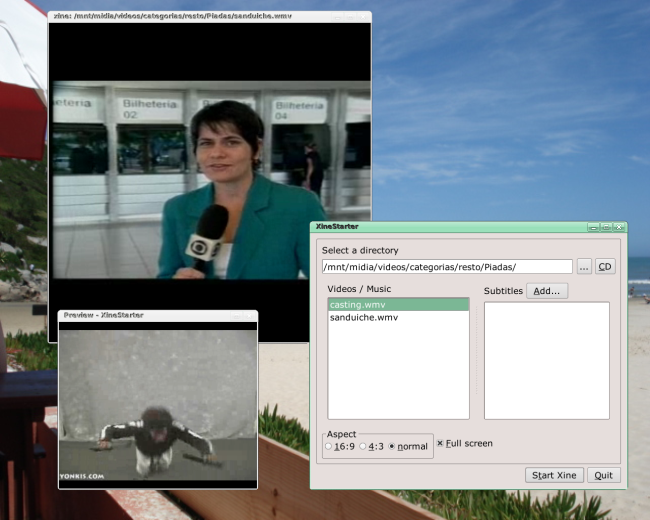Click the Start Xine button
The image size is (650, 520).
pyautogui.click(x=554, y=475)
